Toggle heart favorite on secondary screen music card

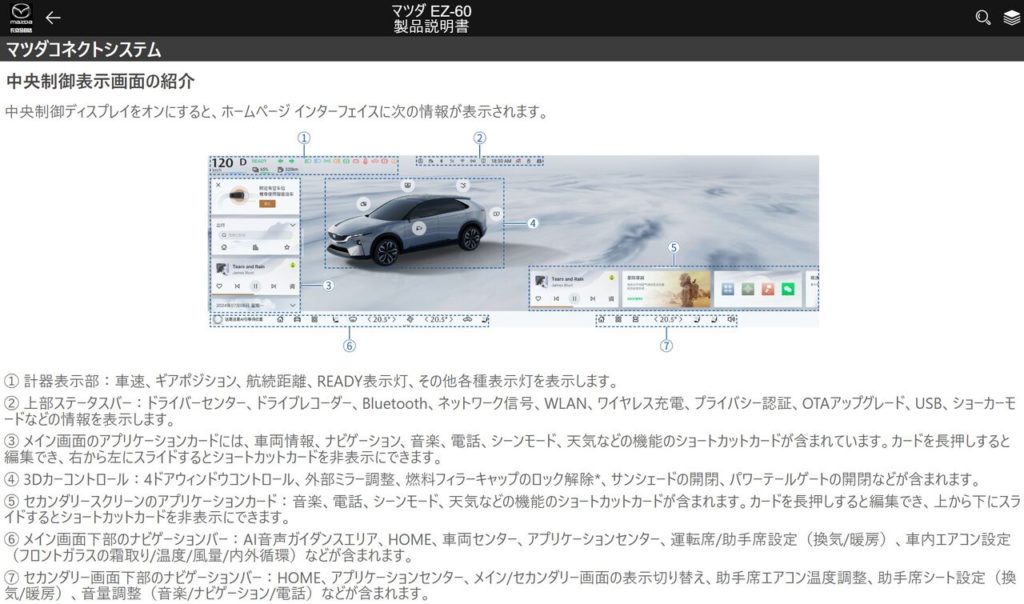538,298
